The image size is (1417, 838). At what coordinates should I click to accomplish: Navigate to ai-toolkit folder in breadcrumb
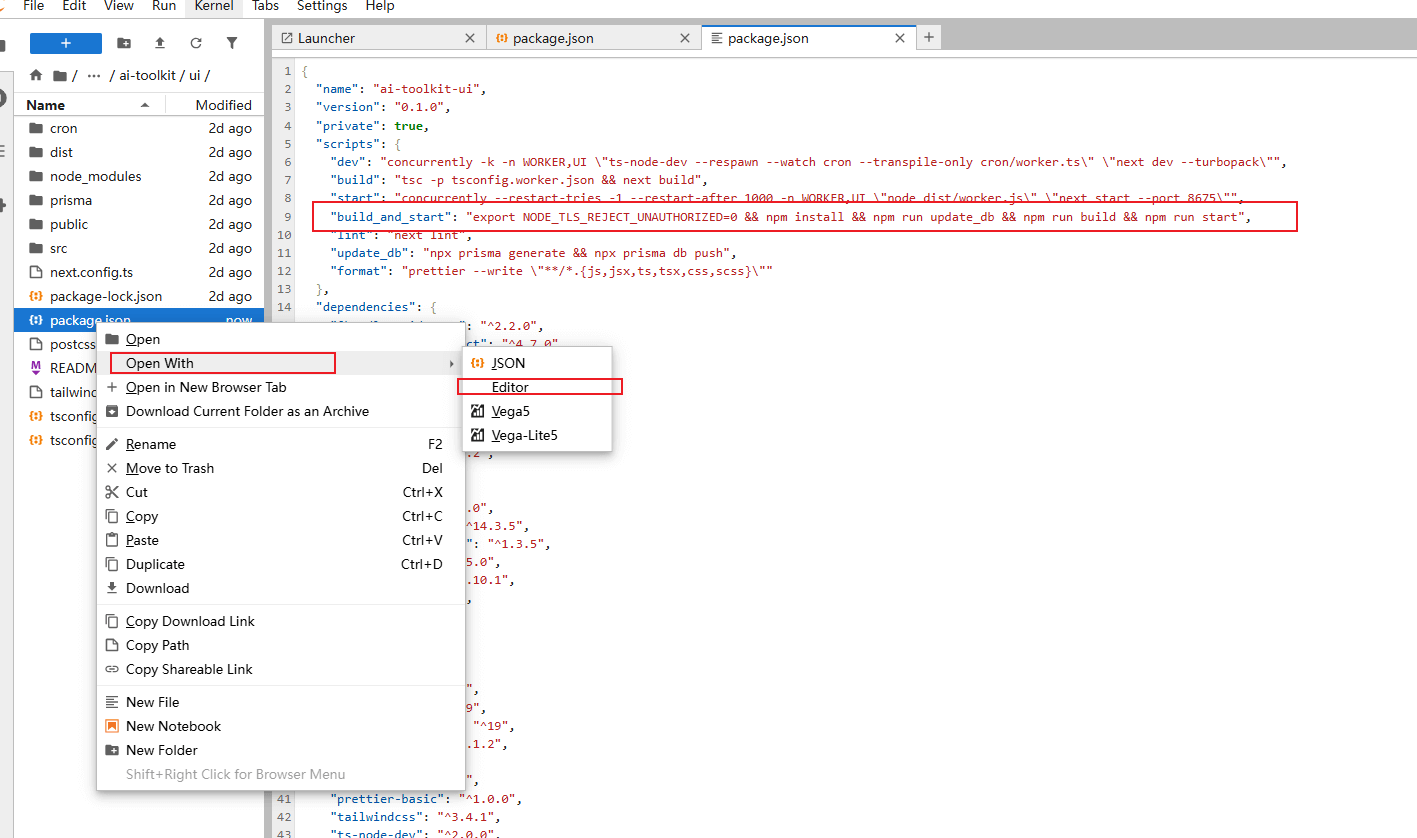click(x=145, y=75)
